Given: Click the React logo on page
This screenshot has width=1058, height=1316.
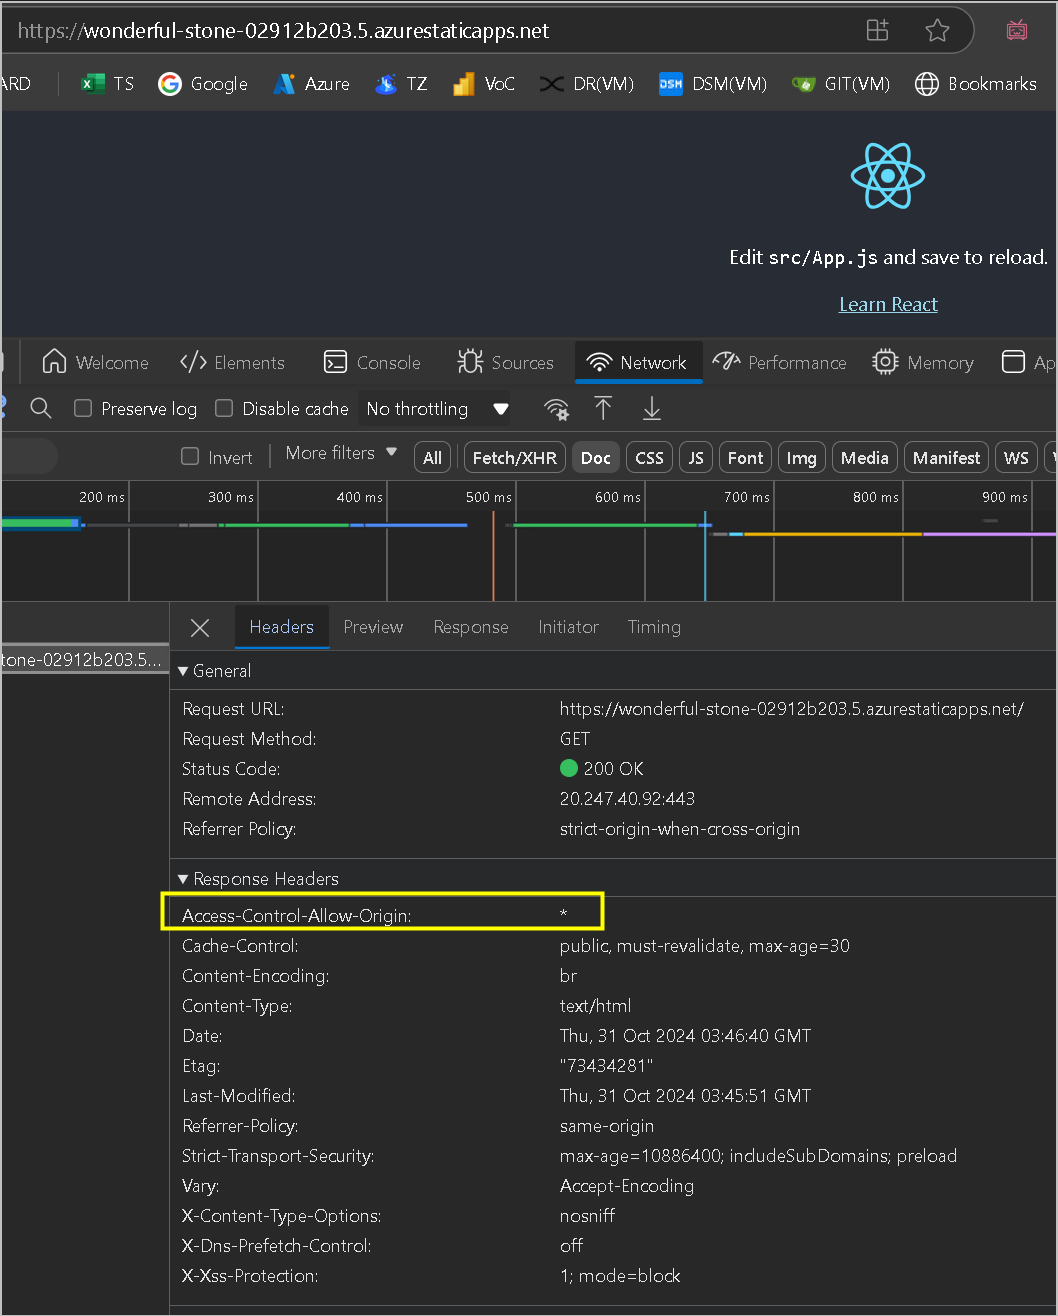Looking at the screenshot, I should coord(888,176).
